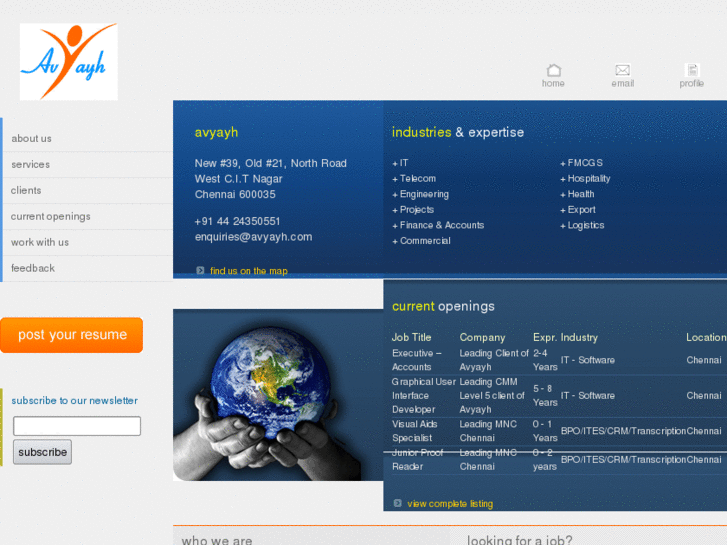
Task: Click Leading CMM Level 5 client company cell
Action: (492, 396)
